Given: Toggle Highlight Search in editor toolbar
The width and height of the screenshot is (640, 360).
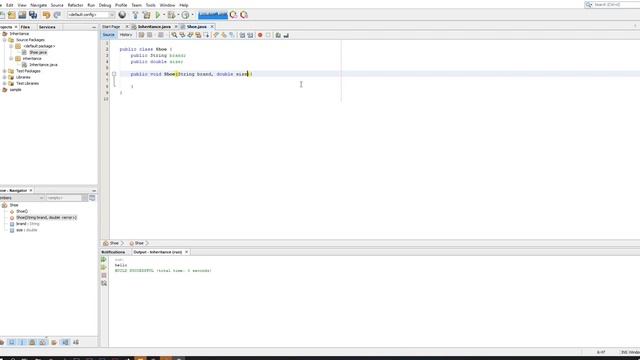Looking at the screenshot, I should tap(198, 35).
